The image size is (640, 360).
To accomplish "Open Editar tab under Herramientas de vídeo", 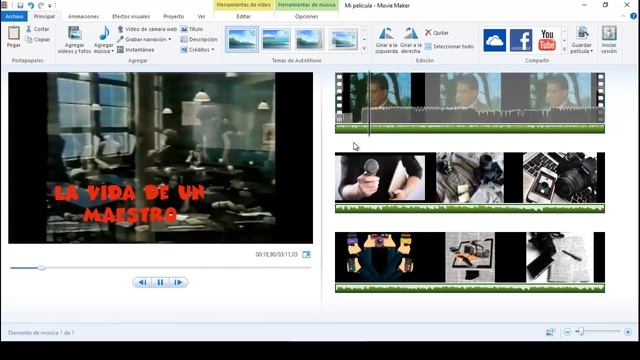I will [x=244, y=16].
